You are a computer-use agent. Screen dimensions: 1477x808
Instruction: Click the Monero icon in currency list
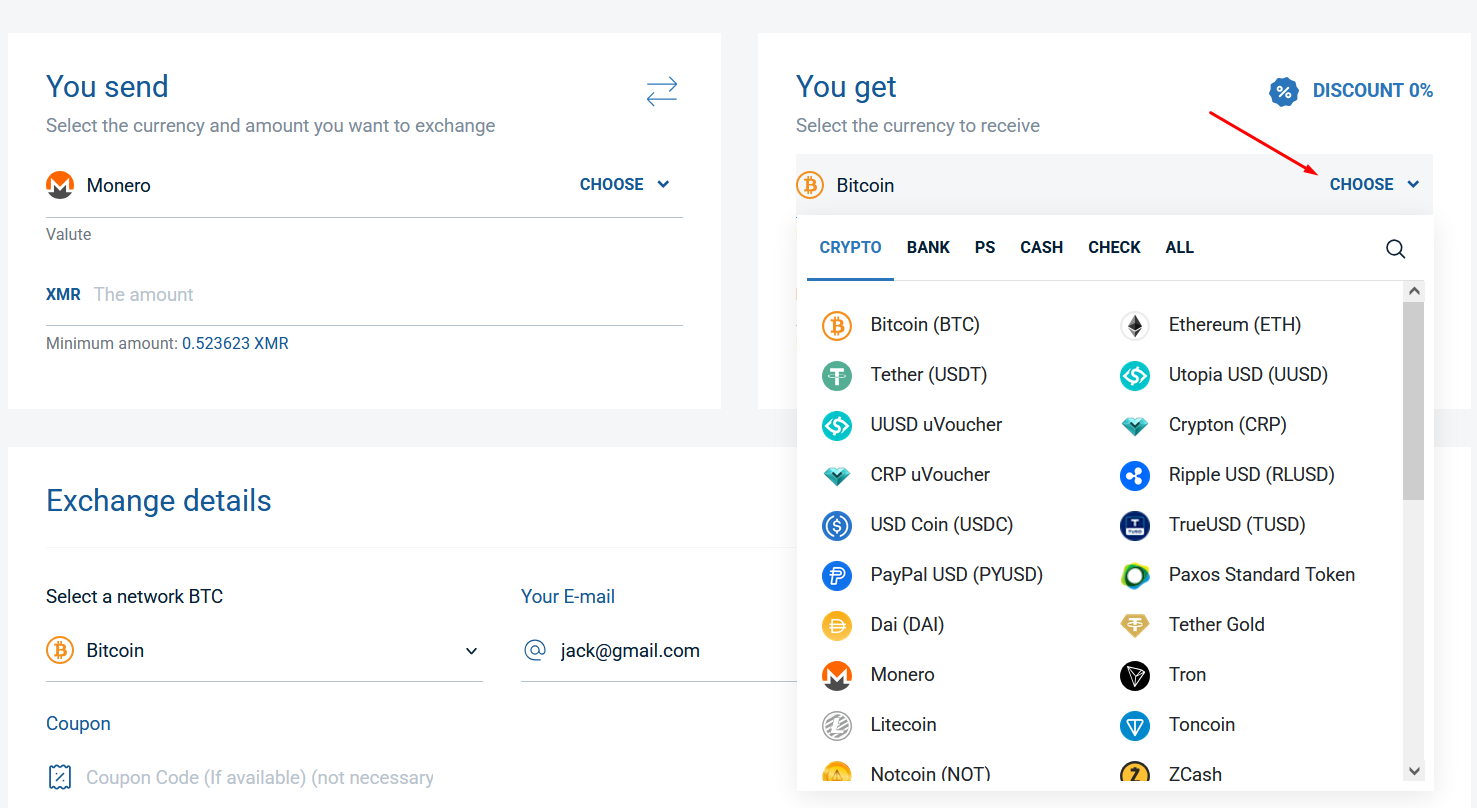[x=836, y=676]
